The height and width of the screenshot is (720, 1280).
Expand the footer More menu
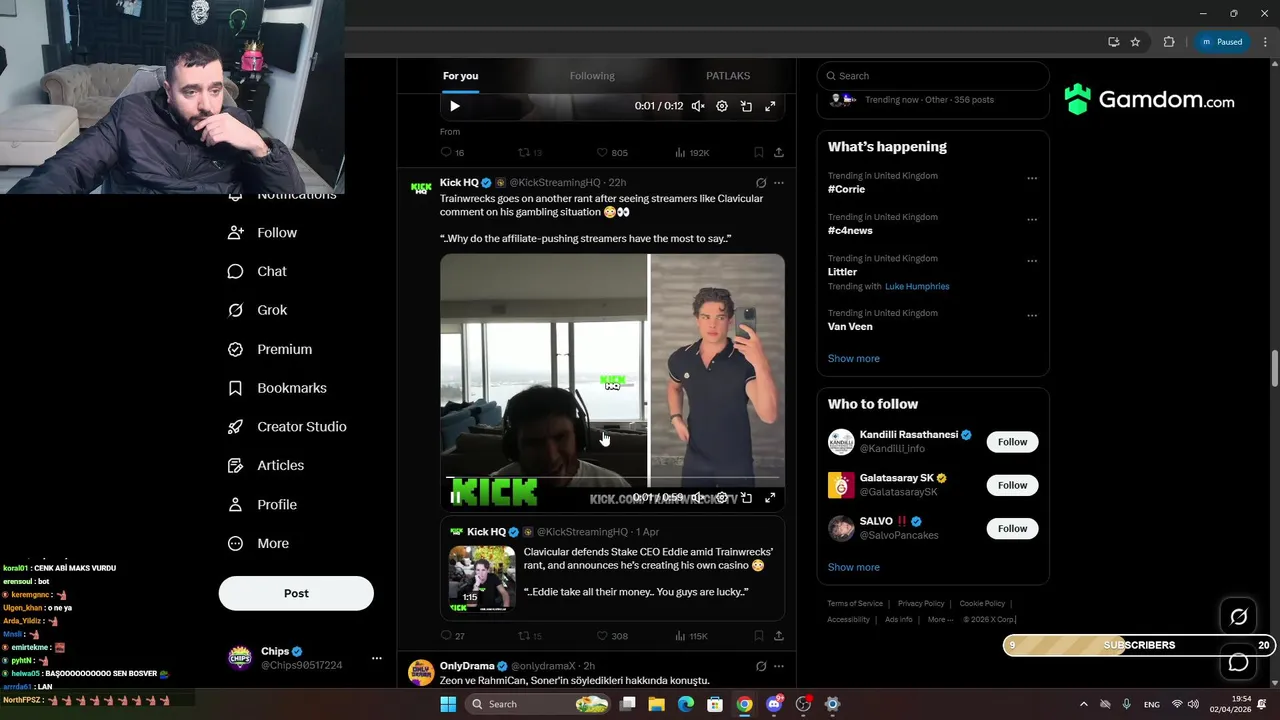click(938, 620)
